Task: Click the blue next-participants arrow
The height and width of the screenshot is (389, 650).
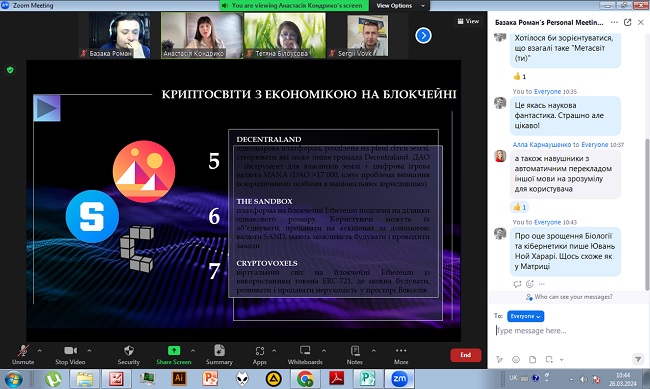Action: (423, 35)
